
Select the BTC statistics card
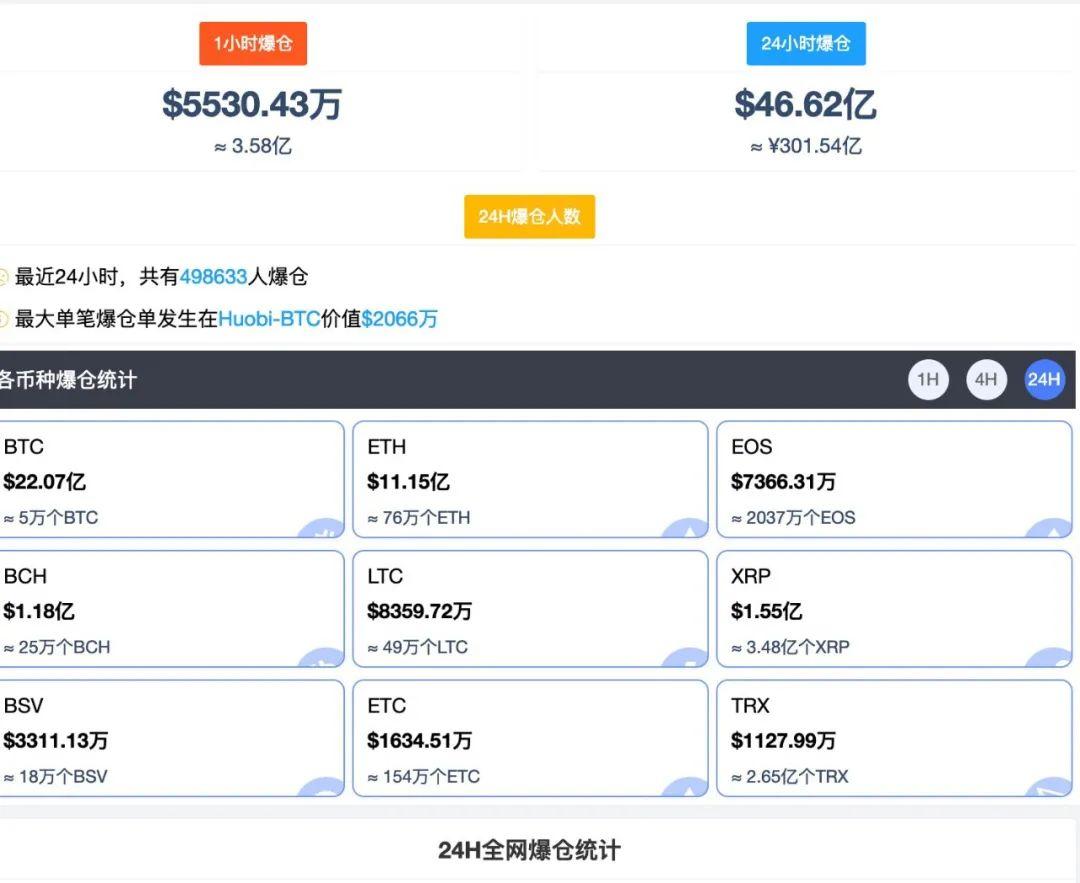pos(170,479)
